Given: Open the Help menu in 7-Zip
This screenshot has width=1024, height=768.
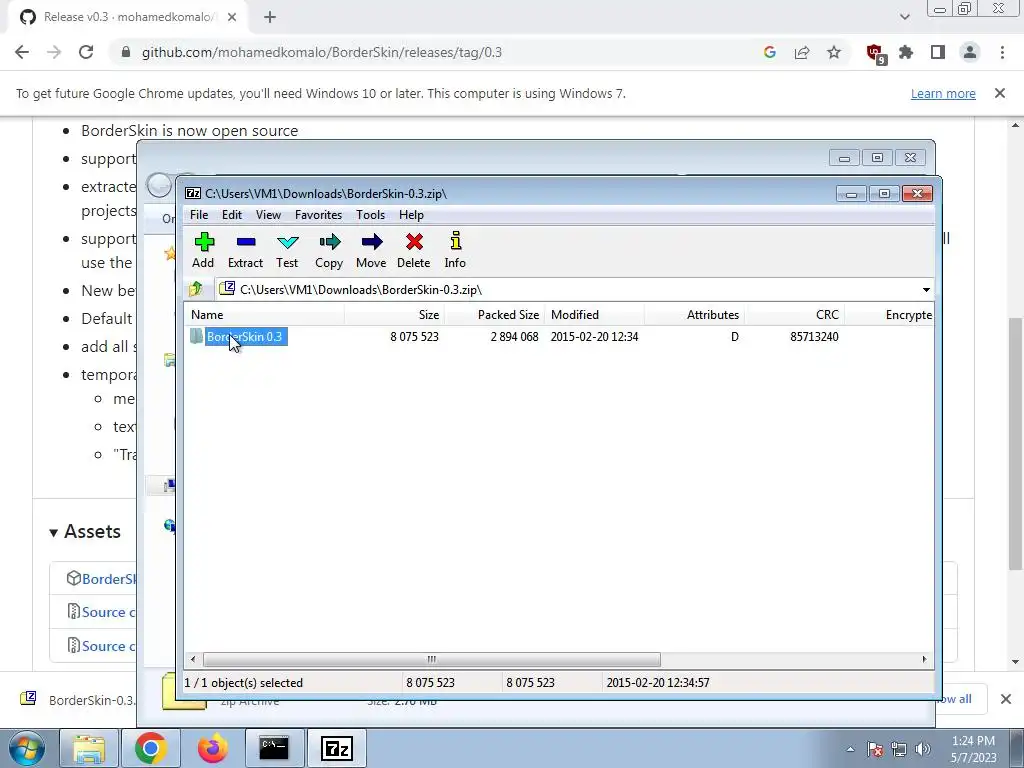Looking at the screenshot, I should (411, 215).
